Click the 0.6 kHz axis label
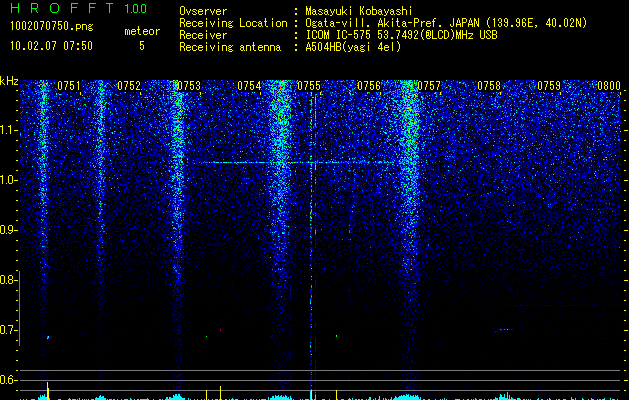629x400 pixels. click(8, 380)
